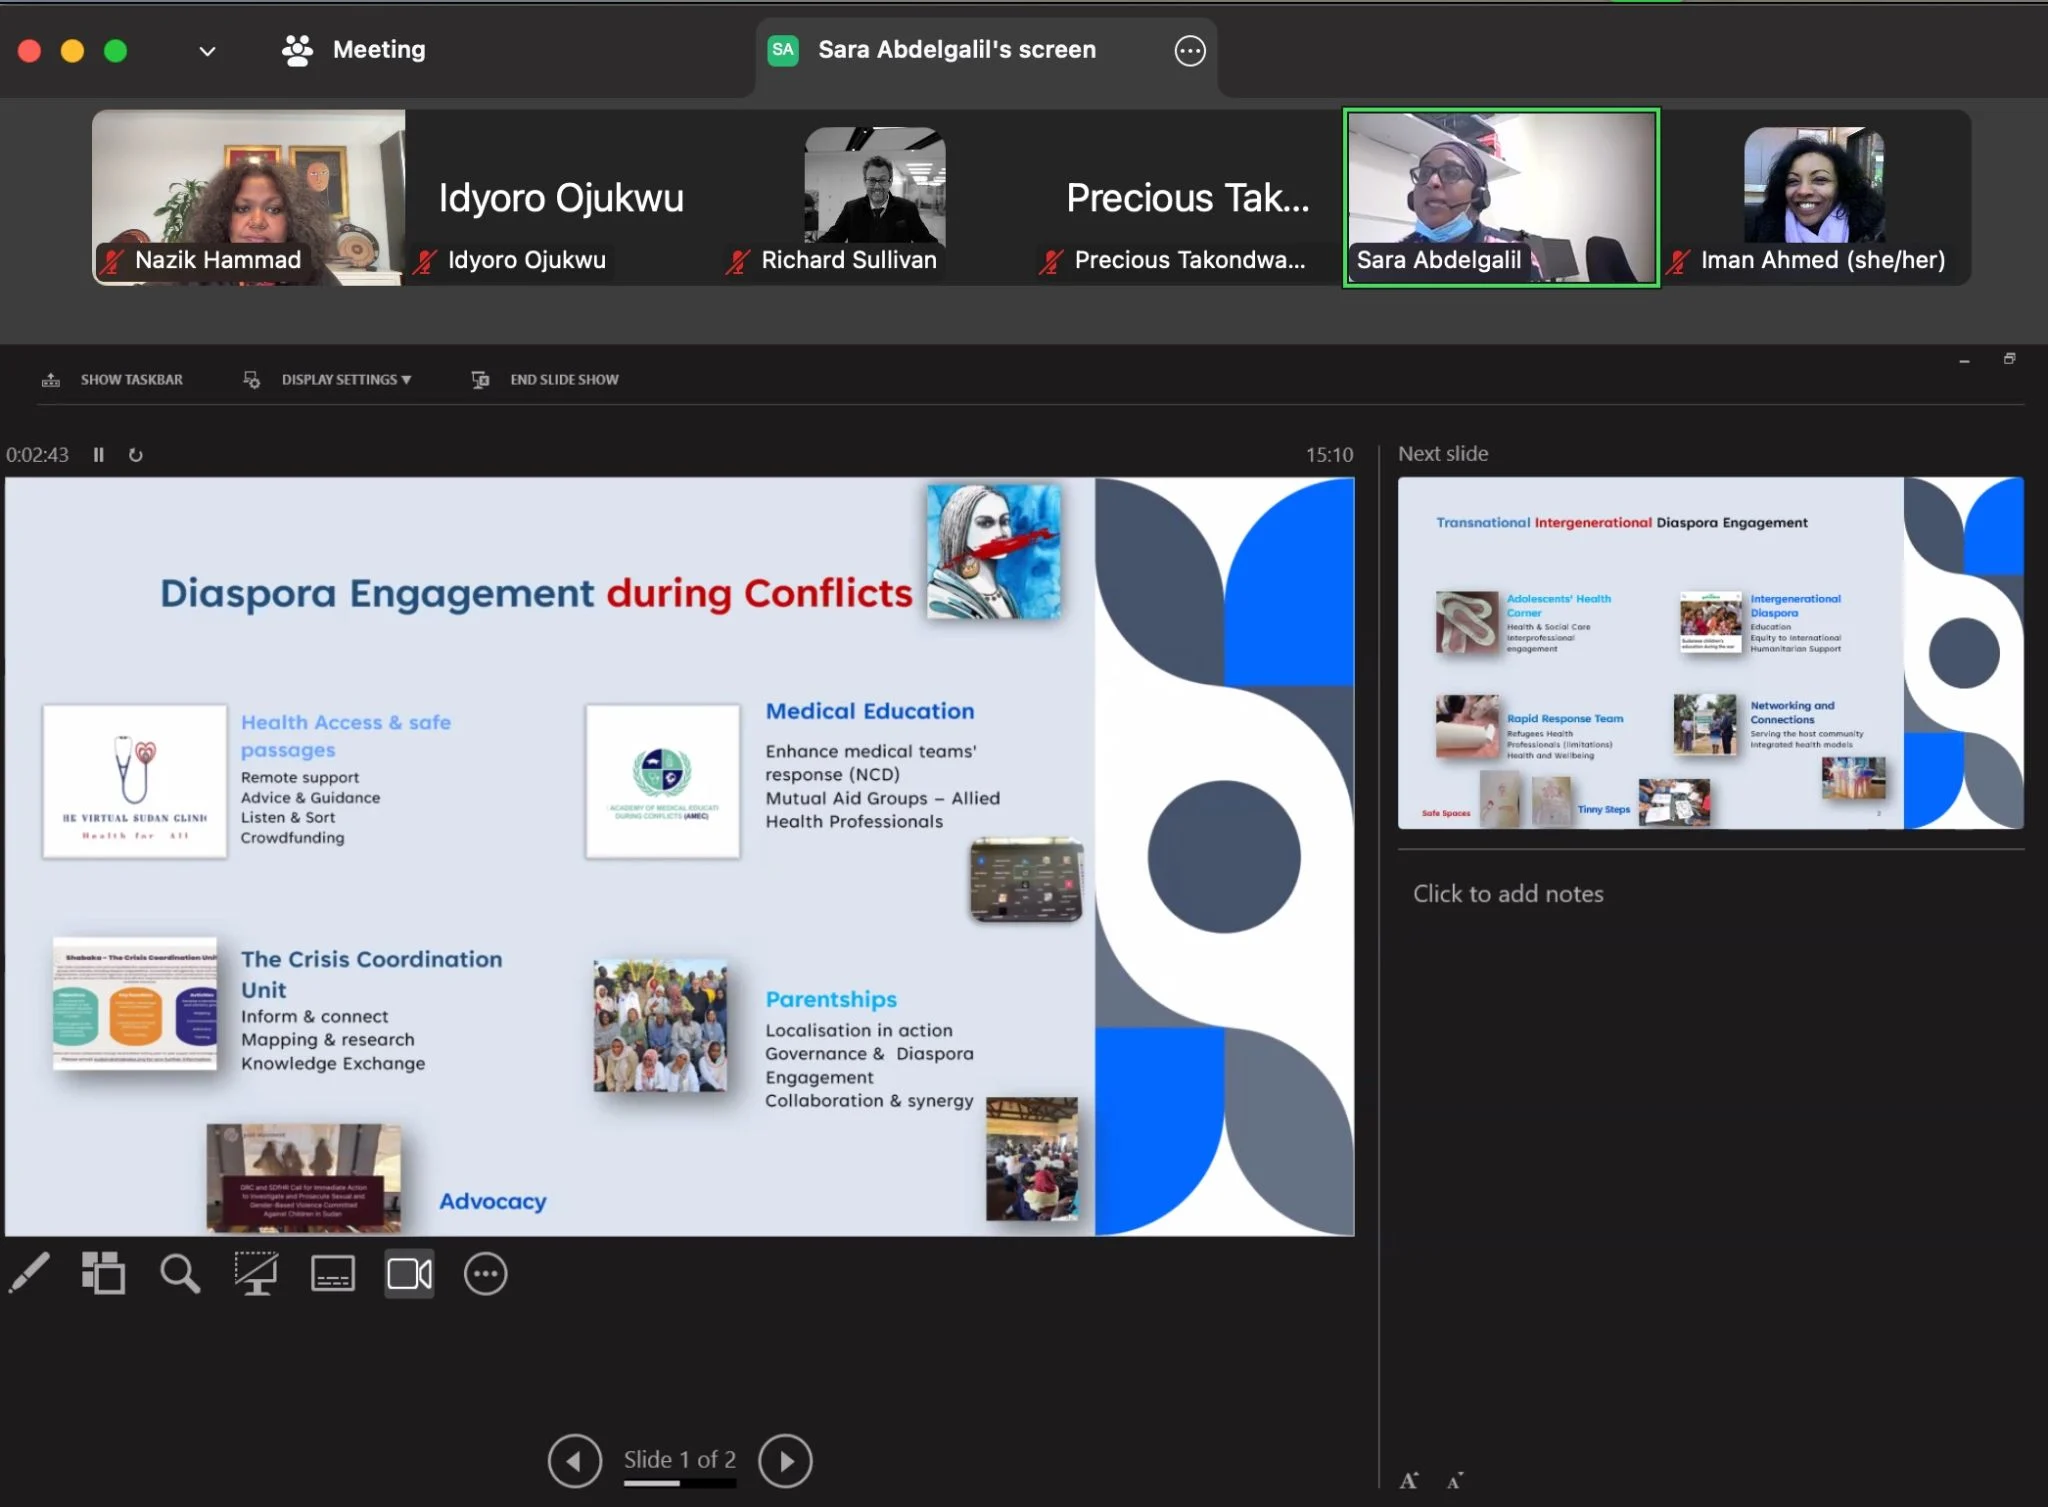Pause the presentation timer

pyautogui.click(x=99, y=455)
